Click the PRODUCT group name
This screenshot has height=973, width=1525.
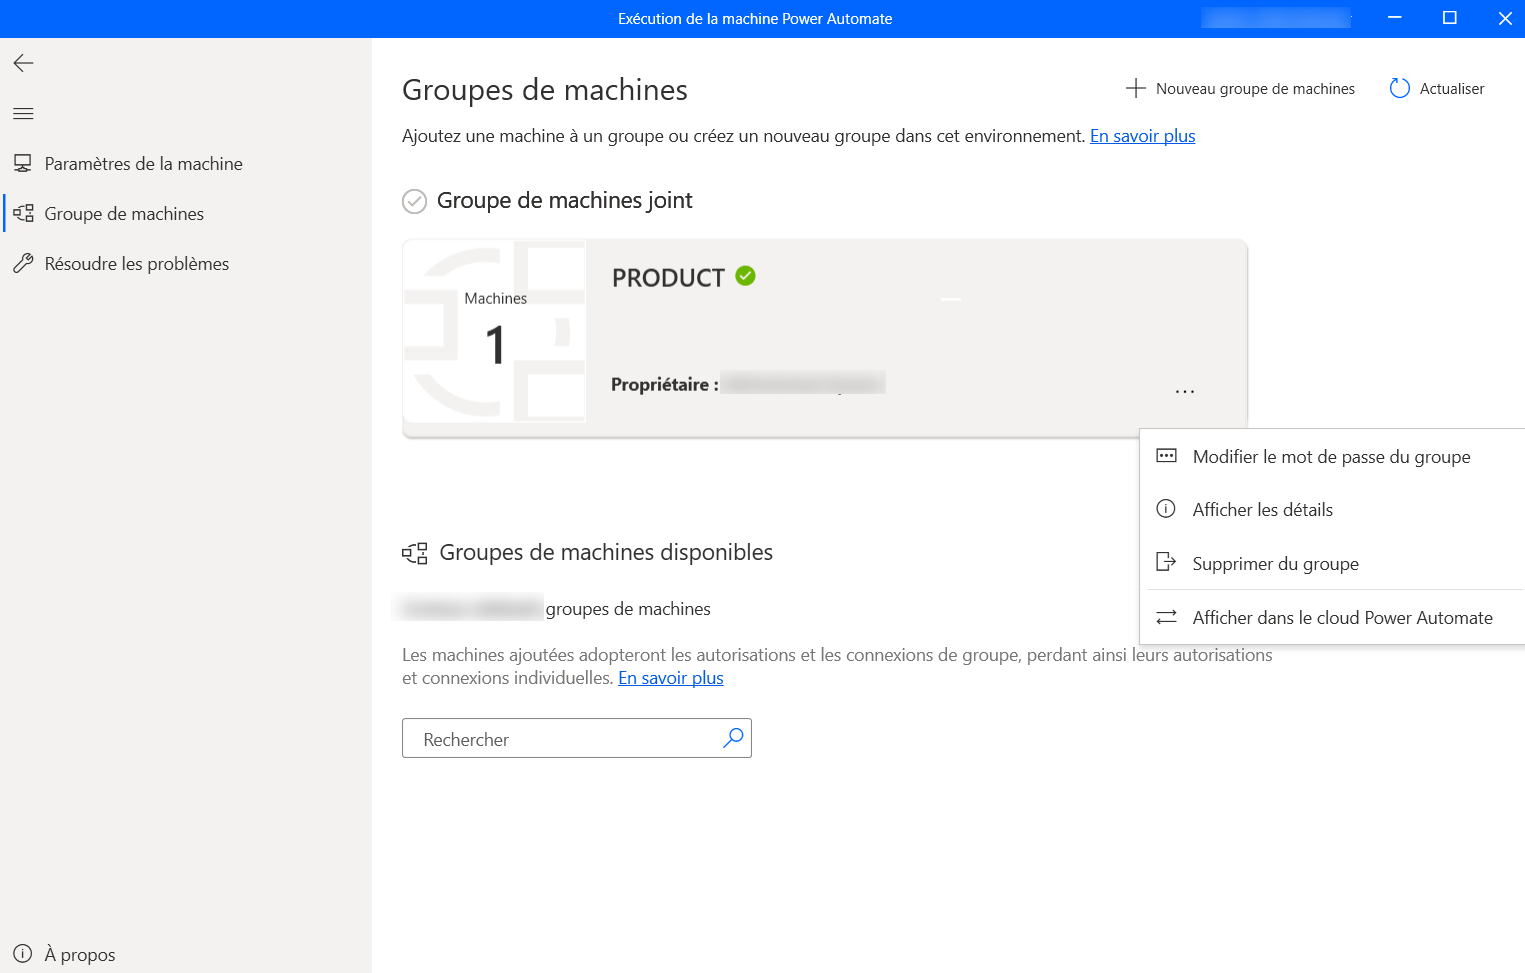(x=668, y=278)
